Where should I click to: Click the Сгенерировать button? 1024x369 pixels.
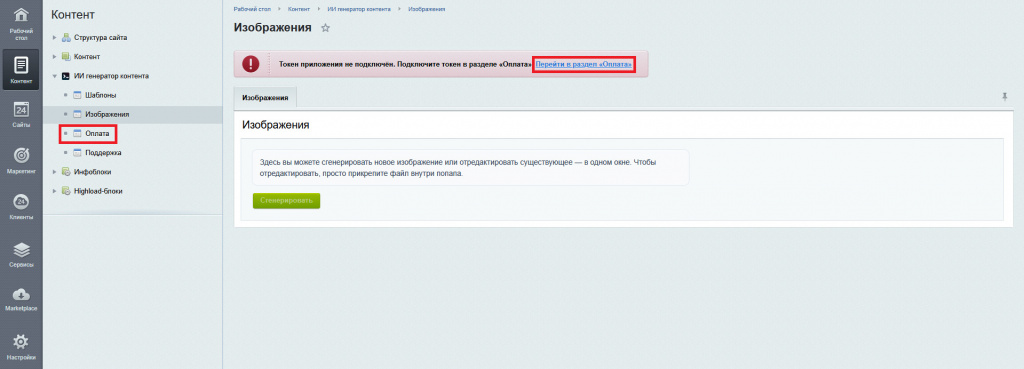(x=286, y=201)
